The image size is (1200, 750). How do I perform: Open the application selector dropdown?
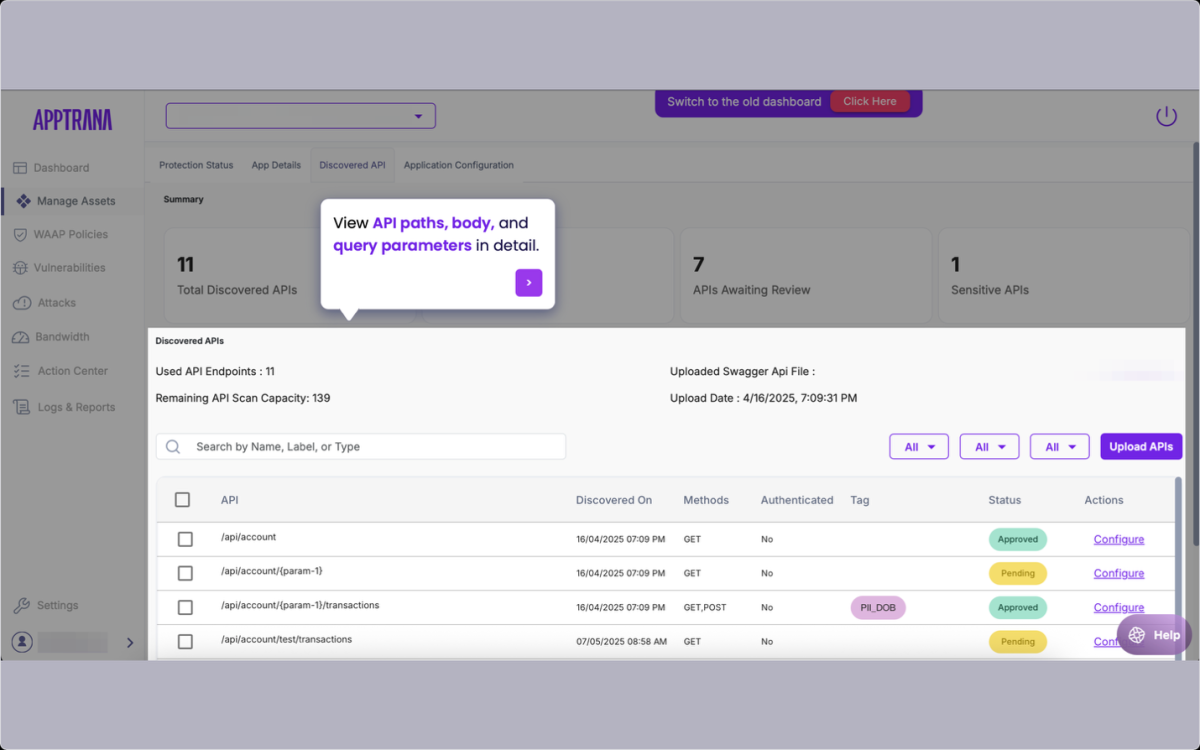[300, 115]
